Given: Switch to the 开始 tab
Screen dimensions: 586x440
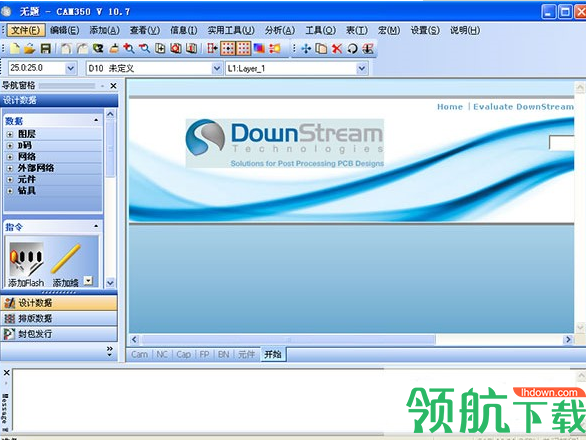Looking at the screenshot, I should (273, 354).
